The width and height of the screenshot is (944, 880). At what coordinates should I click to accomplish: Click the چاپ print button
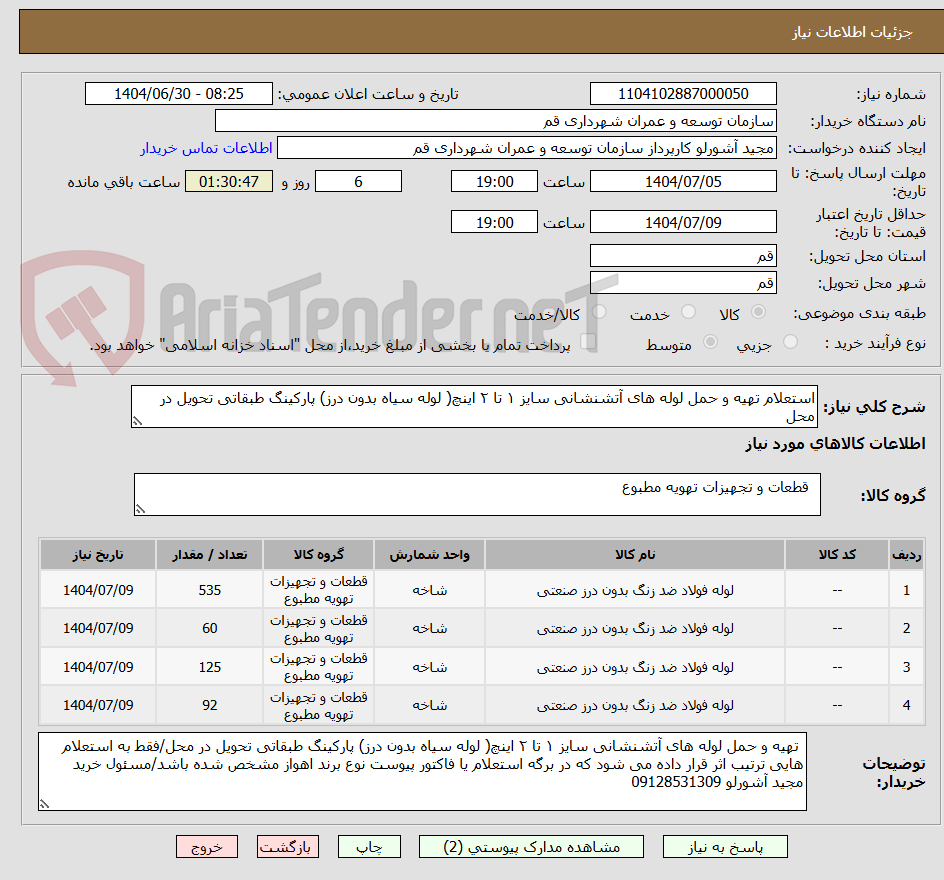[369, 846]
